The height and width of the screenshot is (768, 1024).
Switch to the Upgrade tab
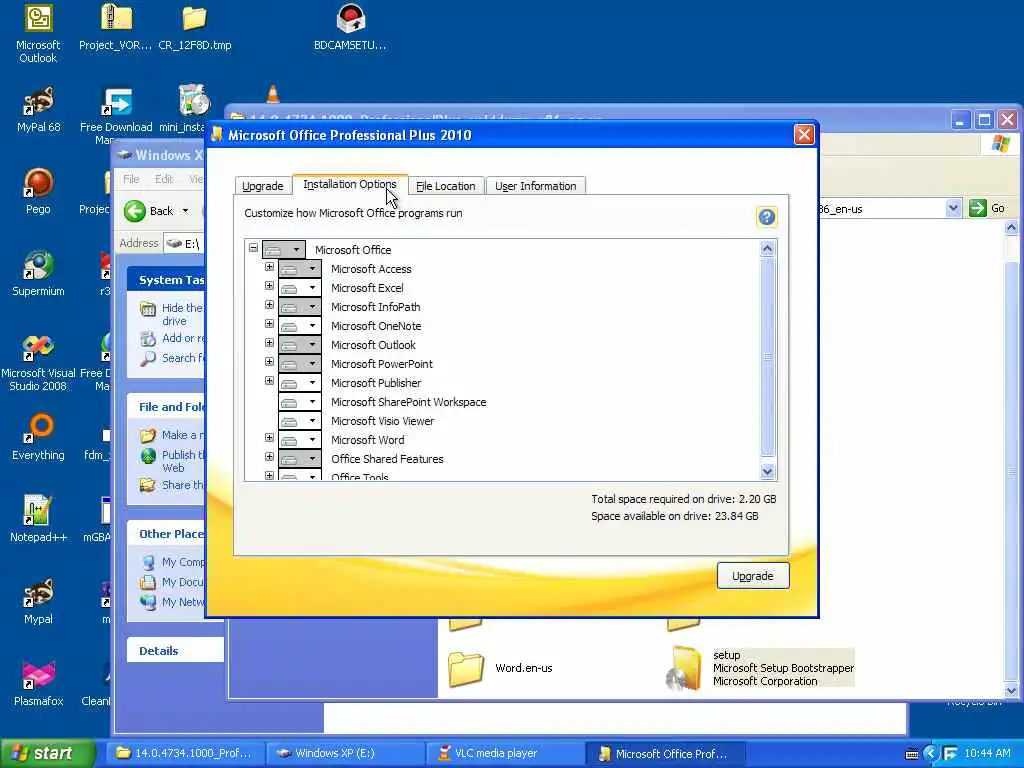pos(263,186)
